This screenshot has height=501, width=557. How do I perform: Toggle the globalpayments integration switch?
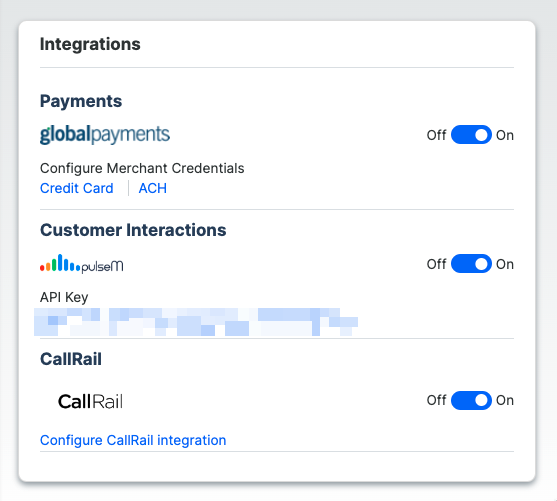tap(471, 135)
